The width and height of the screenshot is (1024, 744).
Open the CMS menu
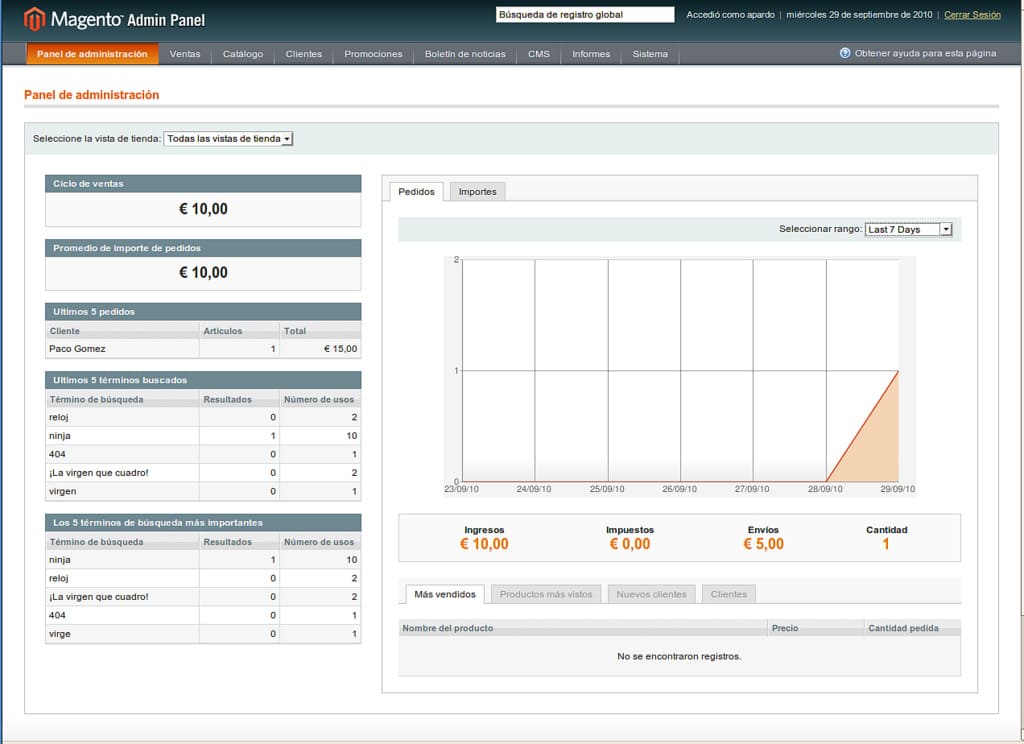(x=539, y=54)
